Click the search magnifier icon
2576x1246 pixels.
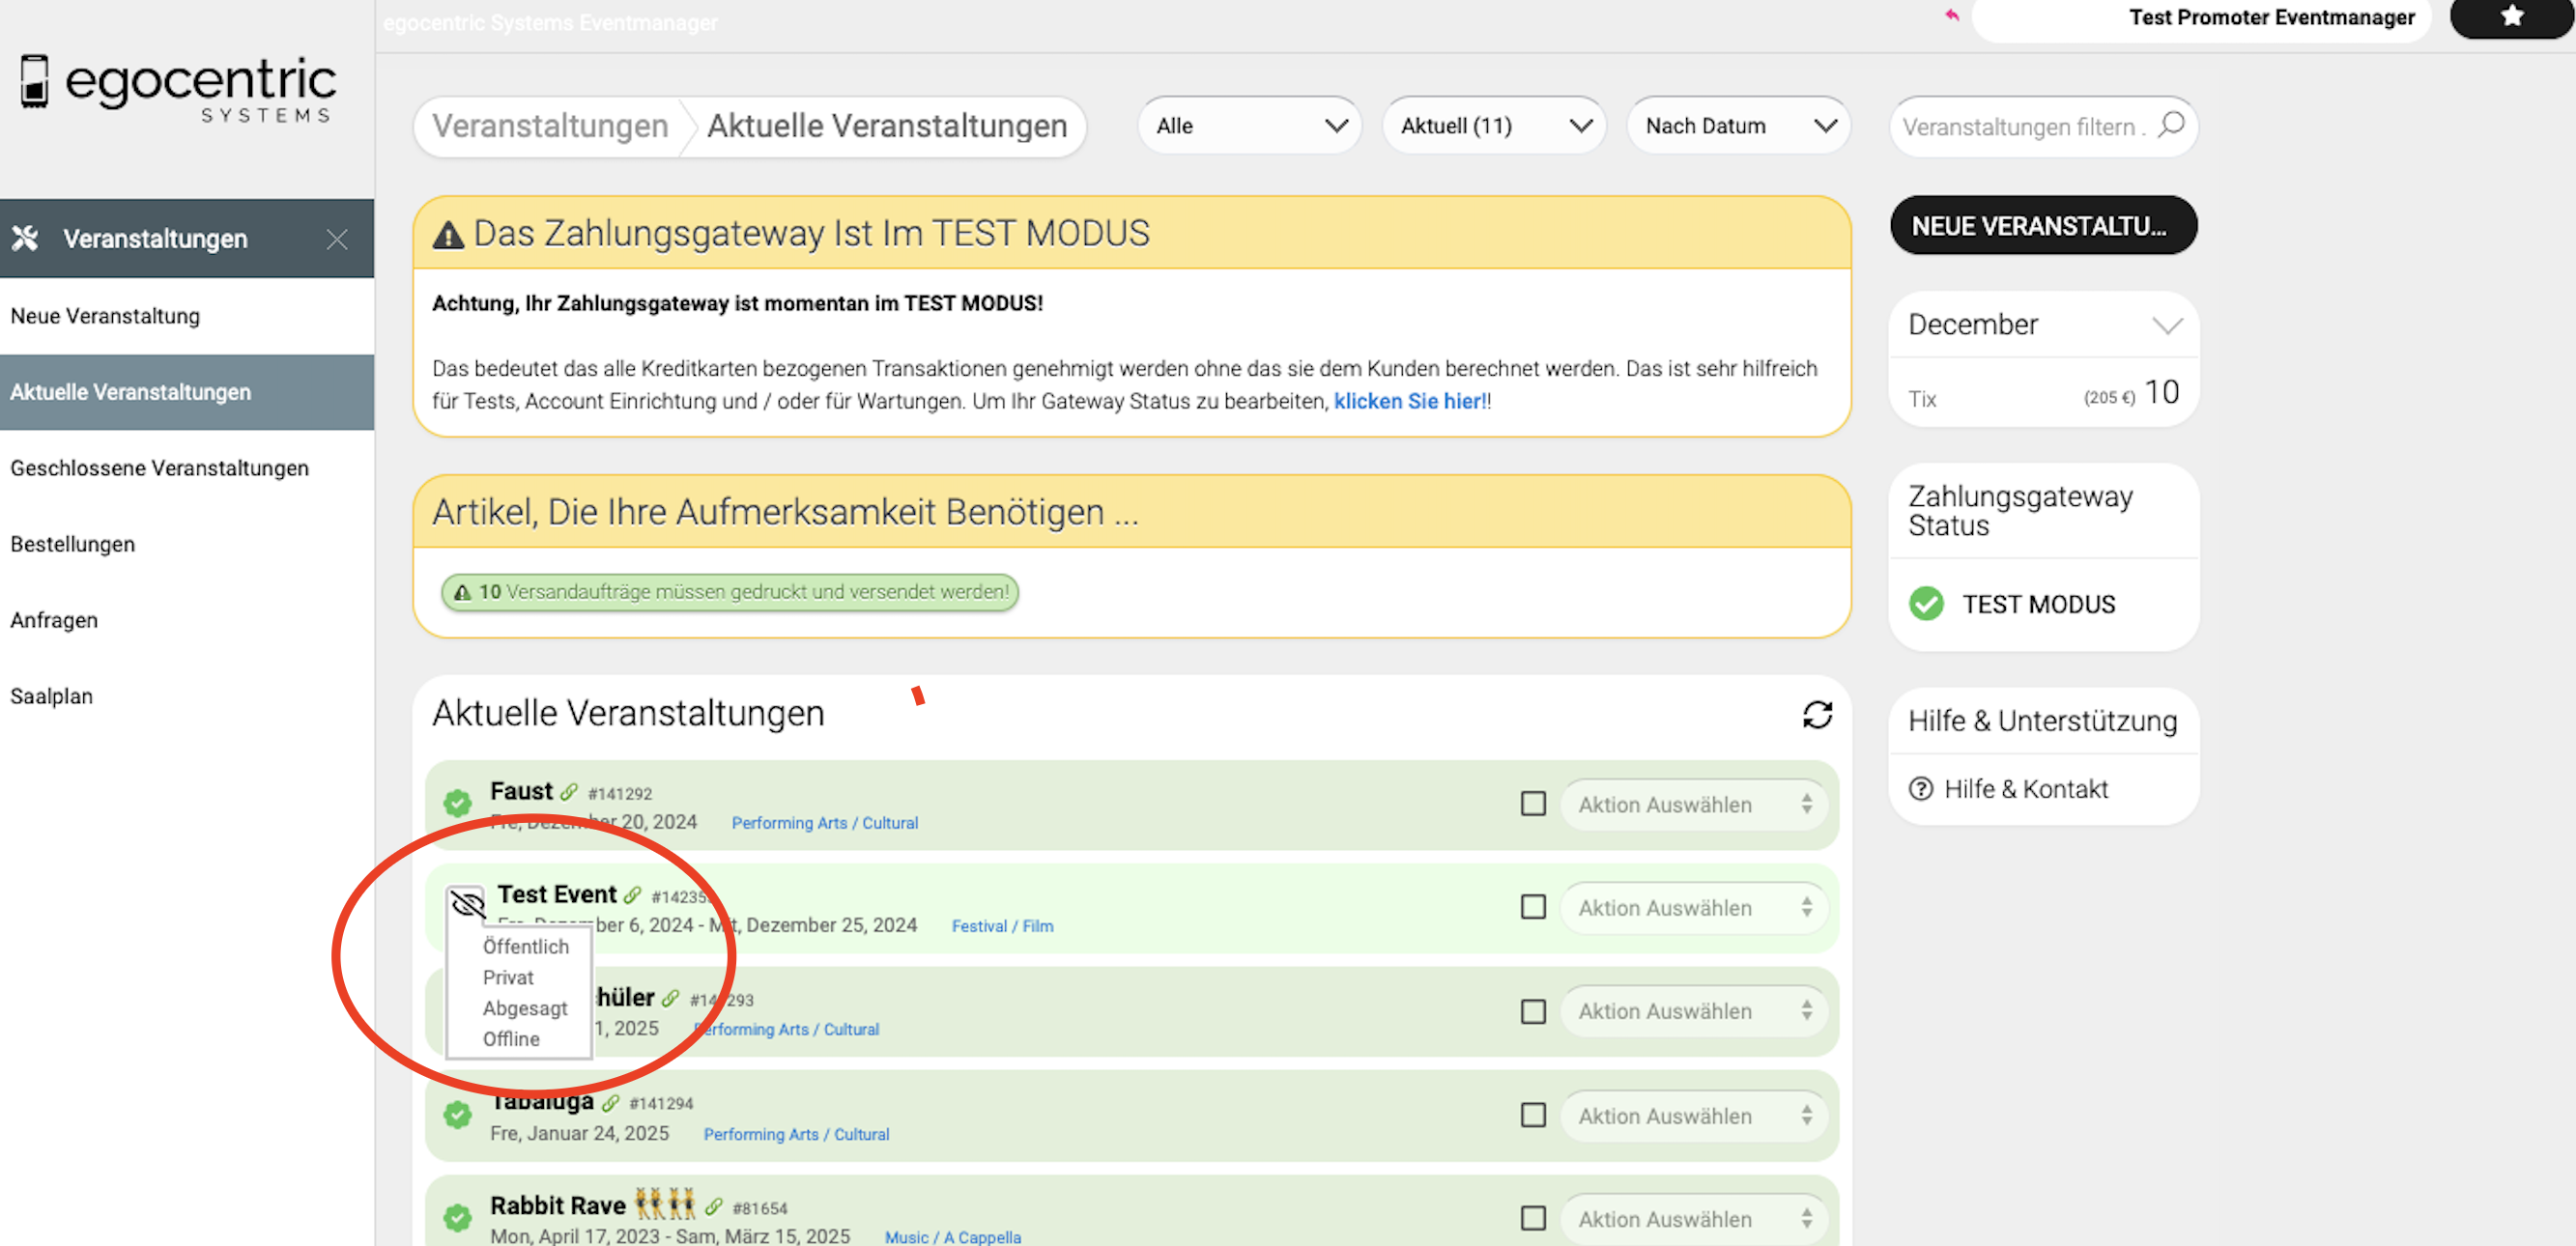click(x=2170, y=125)
